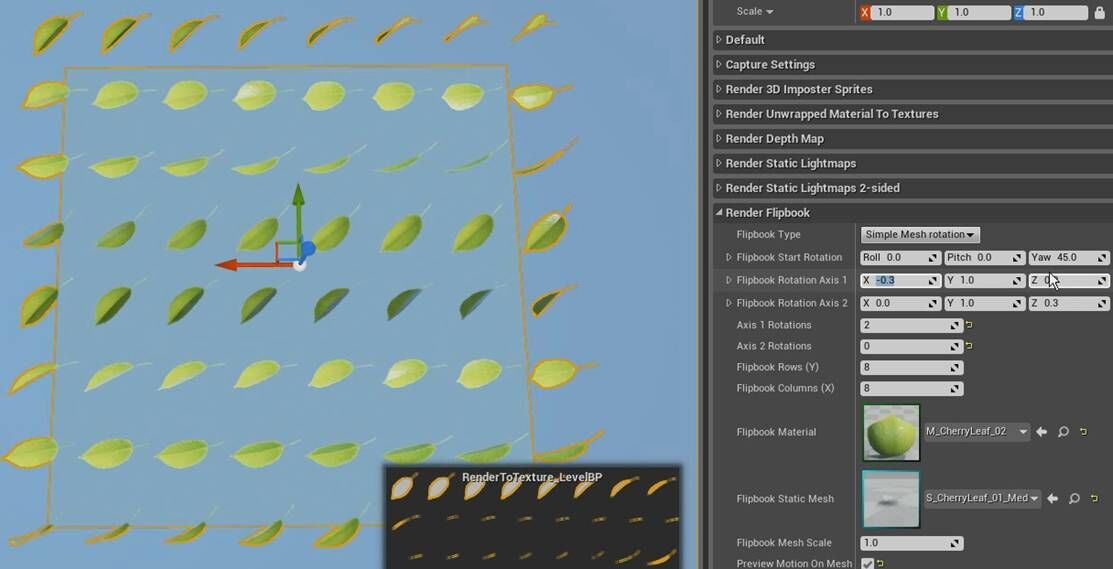Click Rotation Axis 2 Z 0.3 field
This screenshot has height=569, width=1113.
click(x=1068, y=303)
